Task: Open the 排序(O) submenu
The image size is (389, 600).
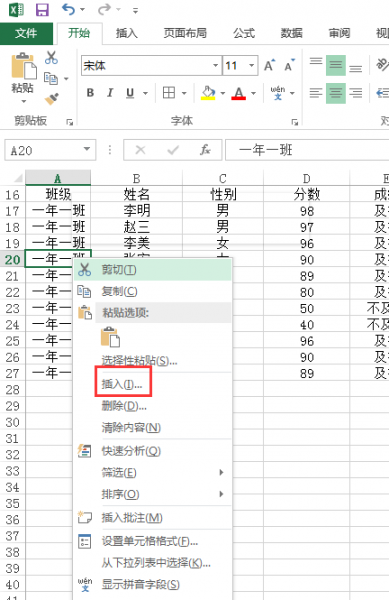Action: [153, 494]
